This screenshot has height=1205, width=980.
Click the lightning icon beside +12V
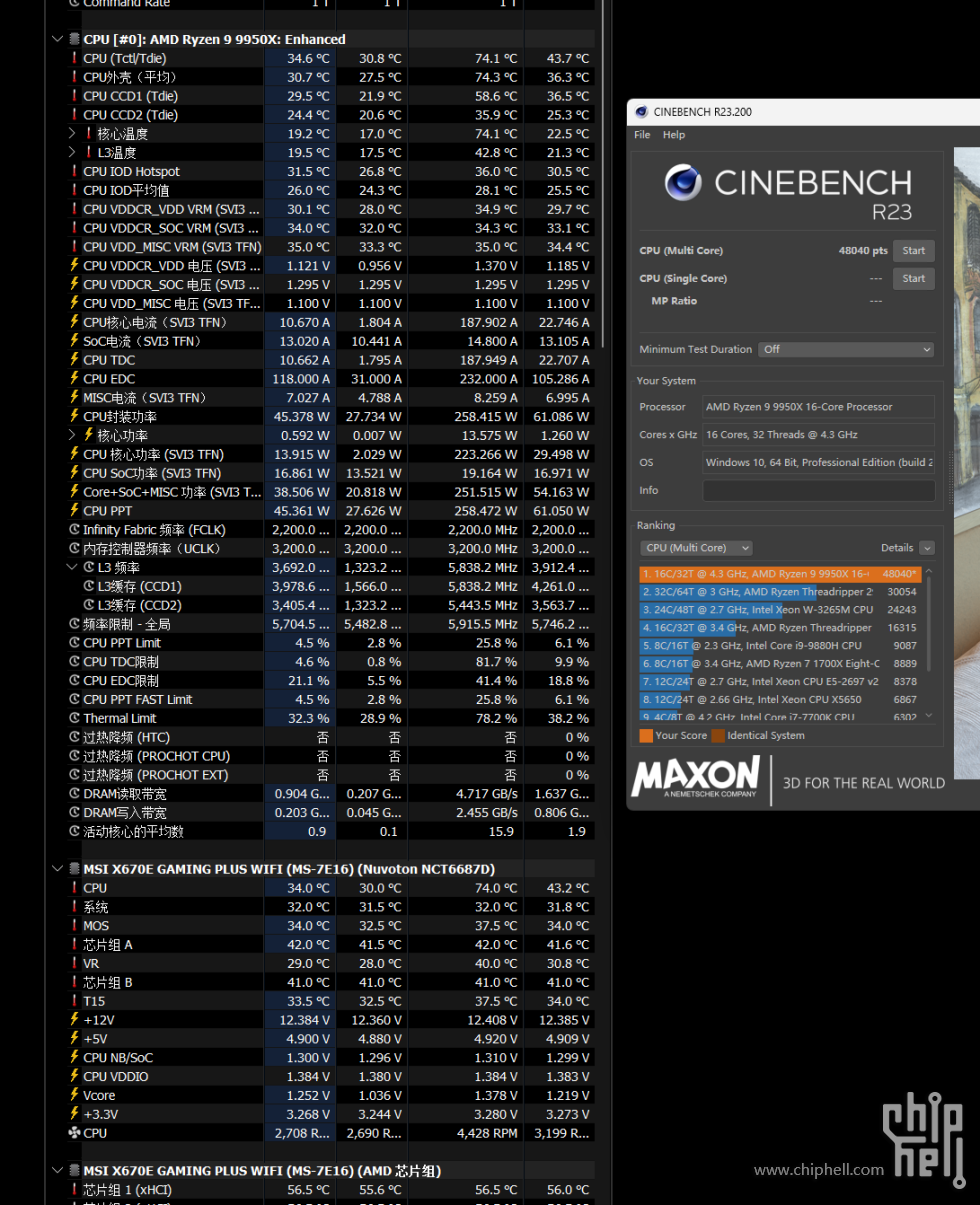74,1020
